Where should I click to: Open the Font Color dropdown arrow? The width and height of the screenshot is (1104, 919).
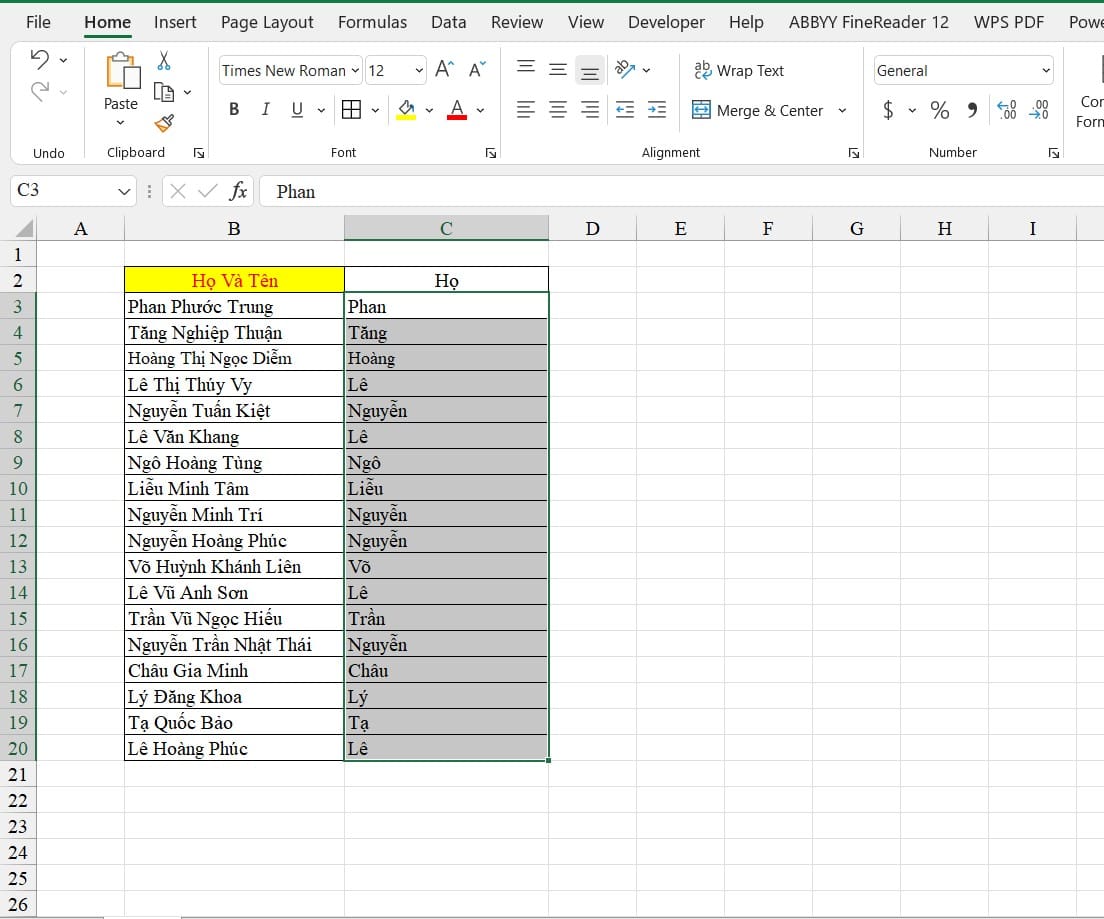480,110
